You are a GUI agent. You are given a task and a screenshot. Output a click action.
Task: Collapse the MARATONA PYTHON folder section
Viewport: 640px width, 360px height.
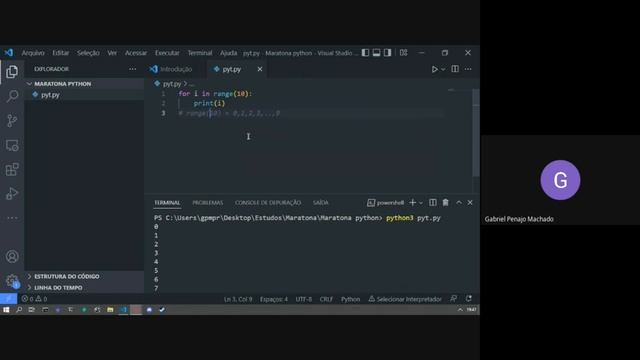84,84
